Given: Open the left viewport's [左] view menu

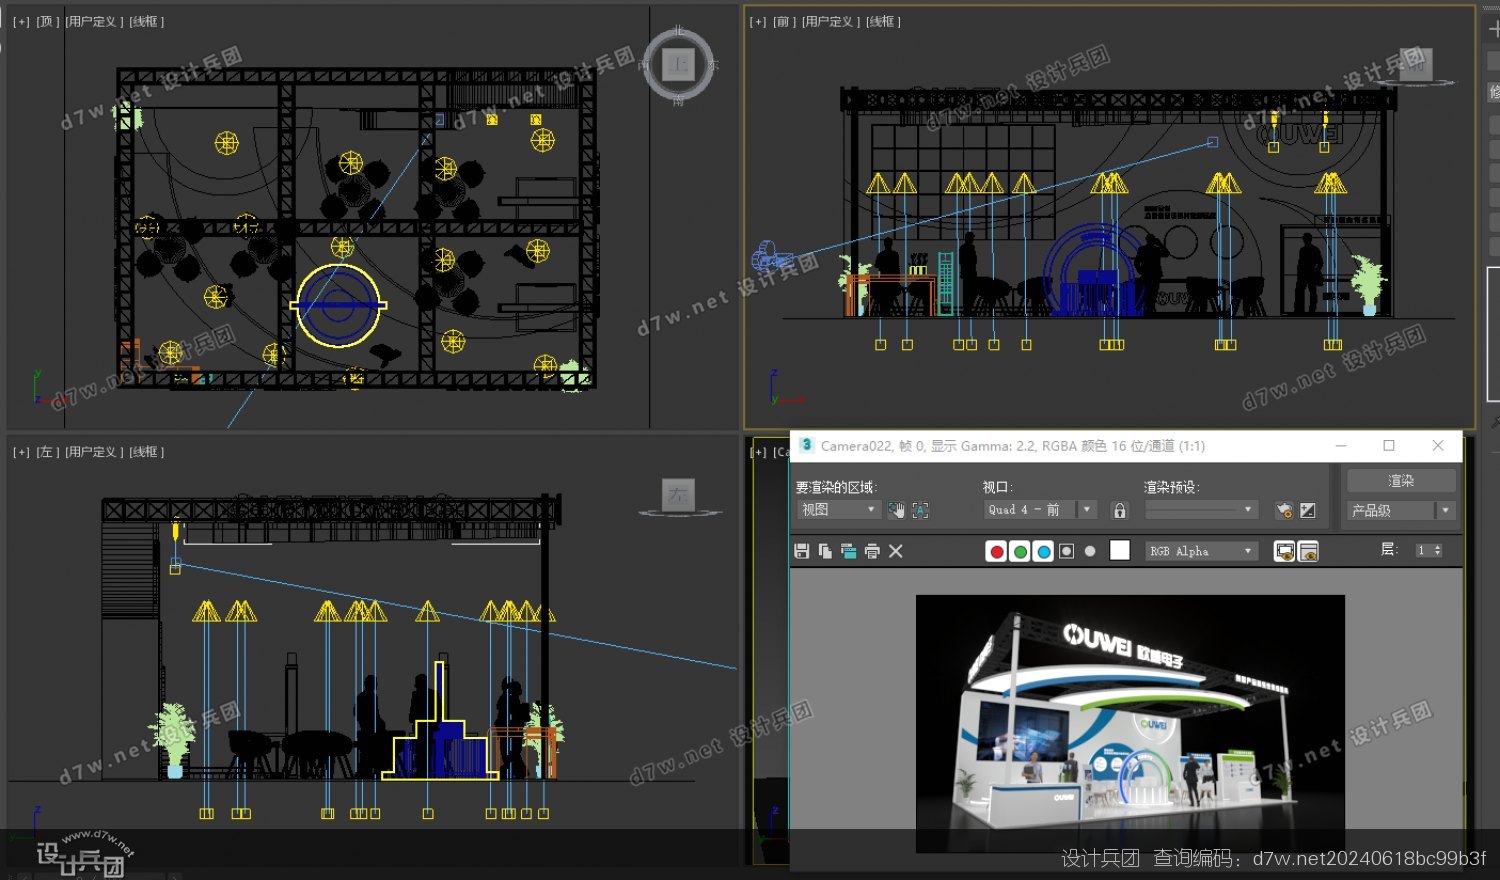Looking at the screenshot, I should tap(47, 453).
